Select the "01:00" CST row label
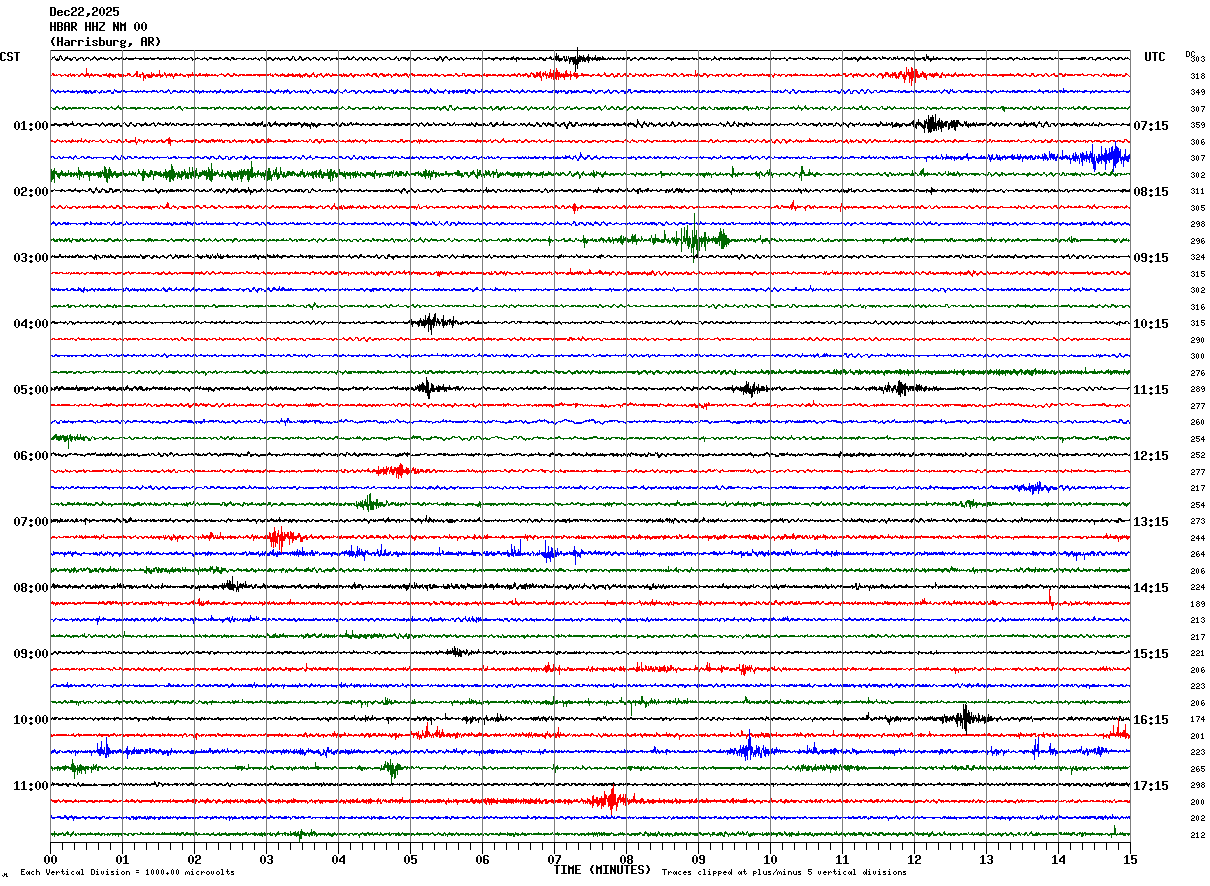 (31, 126)
